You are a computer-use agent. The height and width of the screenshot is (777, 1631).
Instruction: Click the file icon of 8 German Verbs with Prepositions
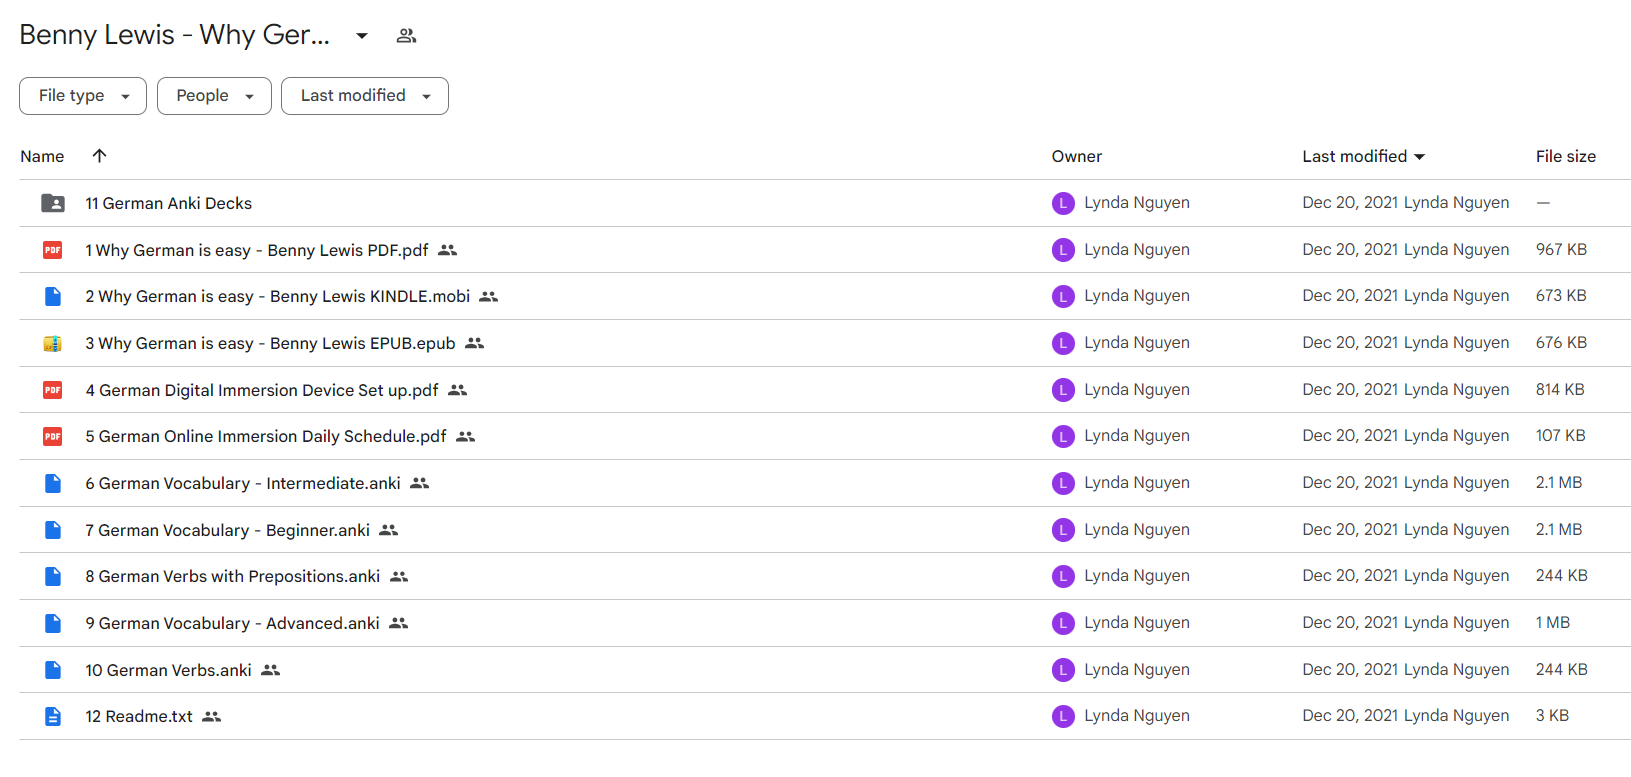tap(53, 576)
